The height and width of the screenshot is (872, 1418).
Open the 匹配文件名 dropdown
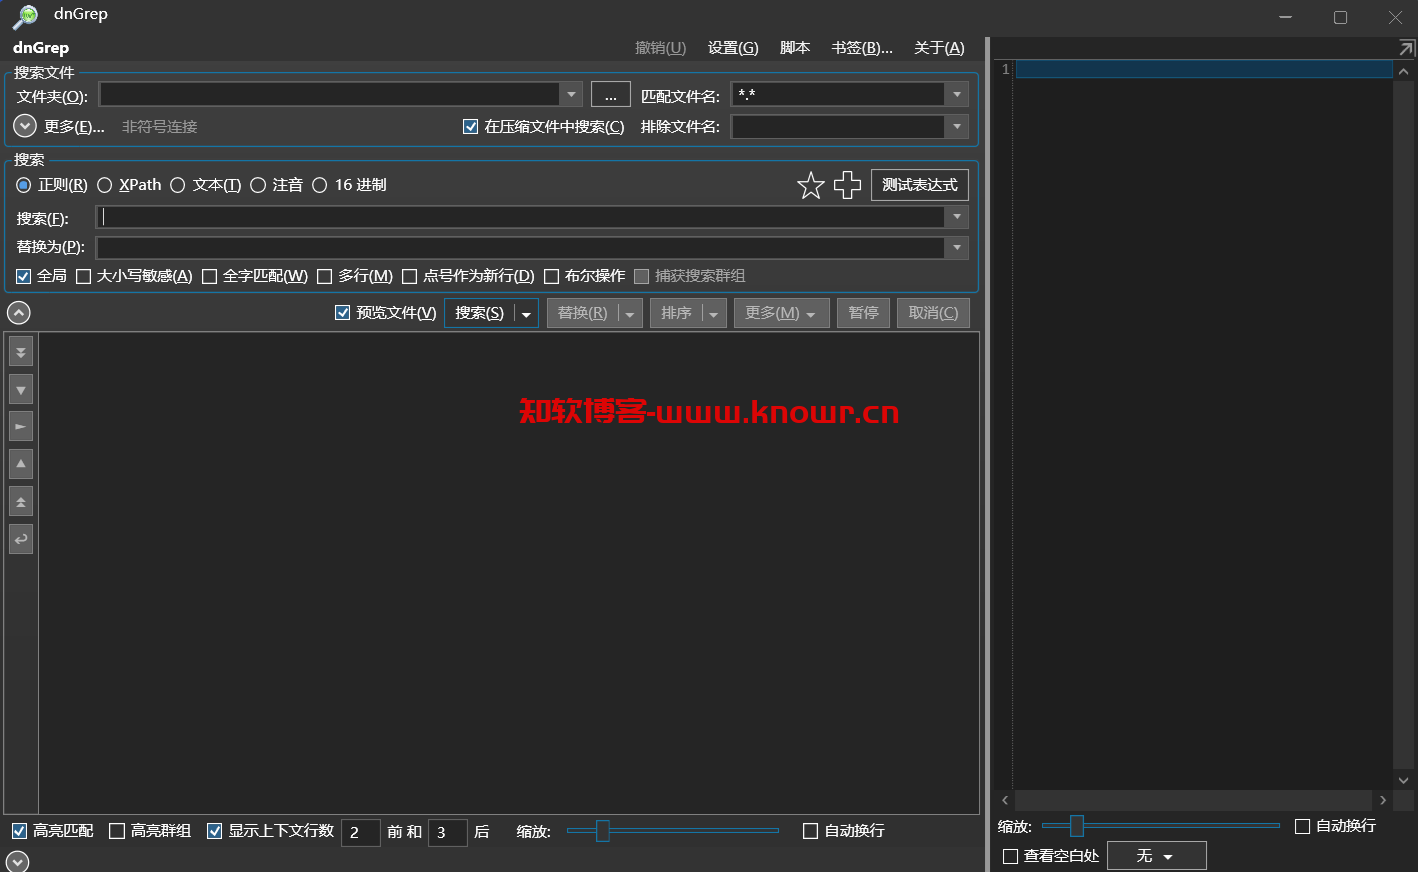[x=957, y=94]
